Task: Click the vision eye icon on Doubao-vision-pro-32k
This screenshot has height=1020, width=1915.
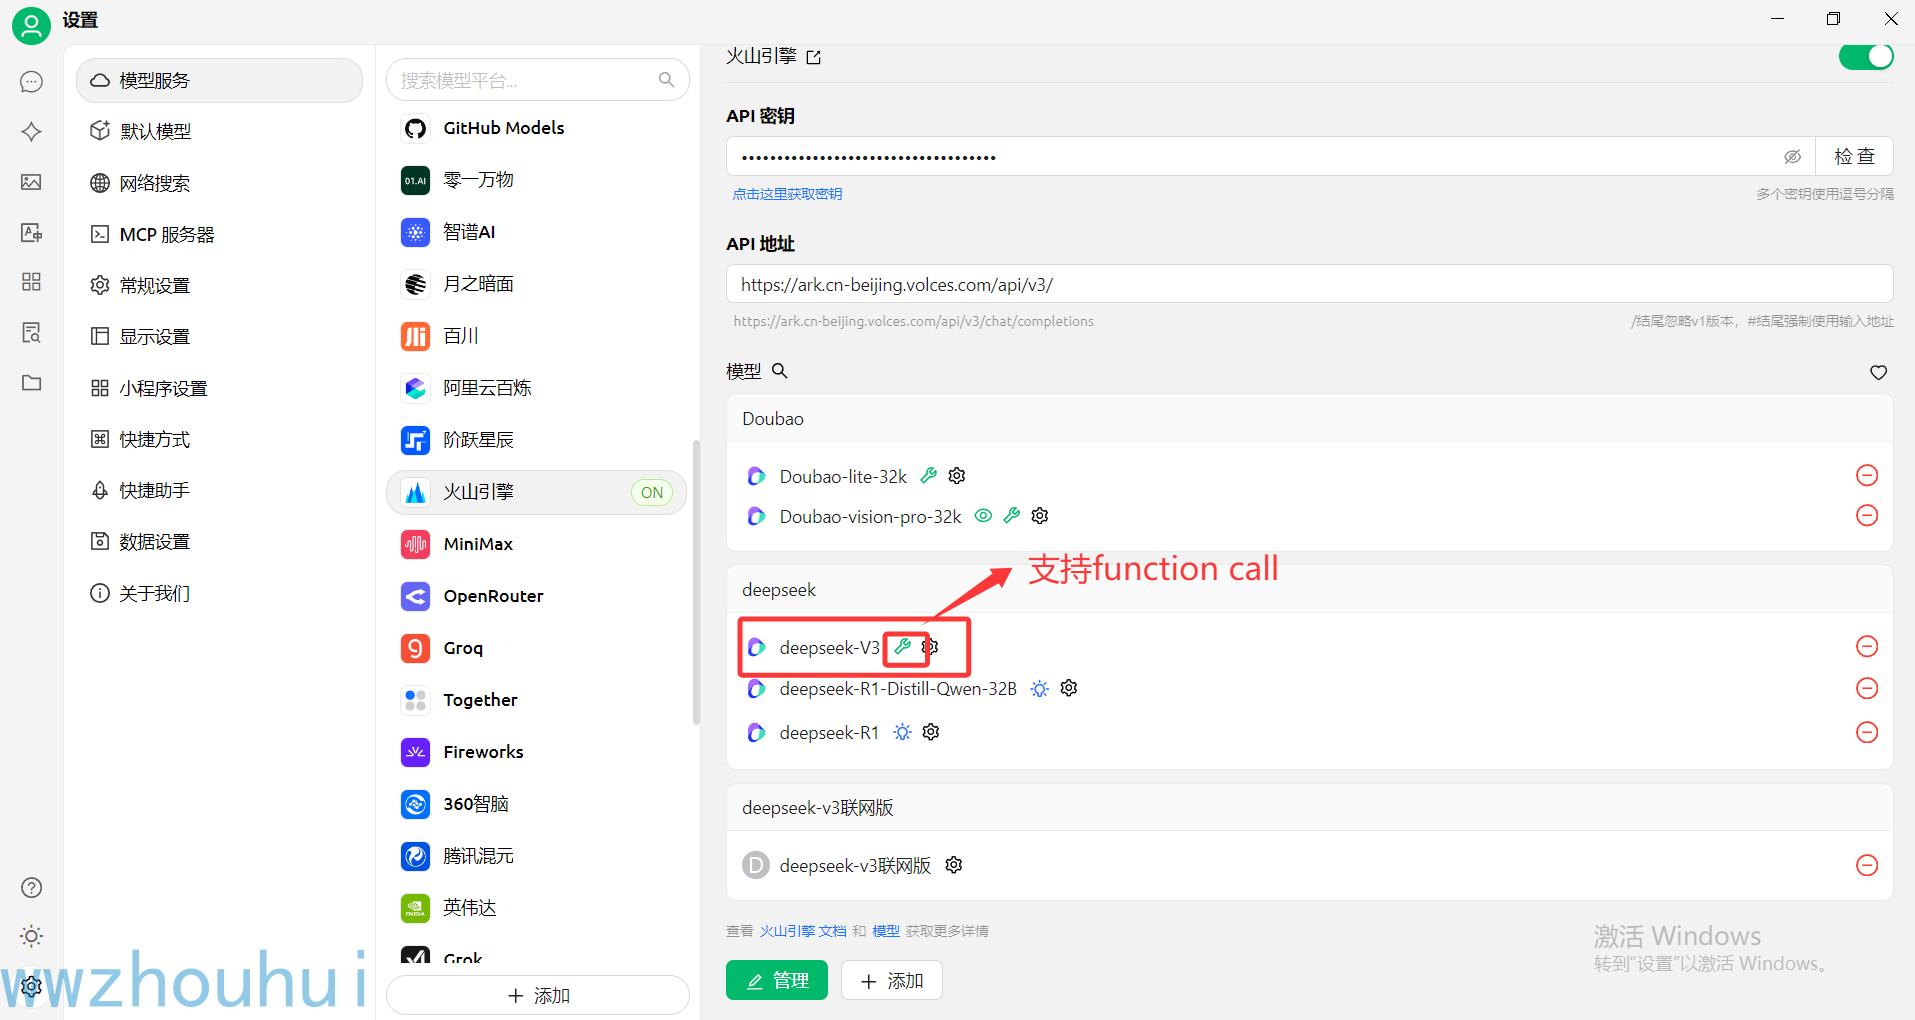Action: (983, 516)
